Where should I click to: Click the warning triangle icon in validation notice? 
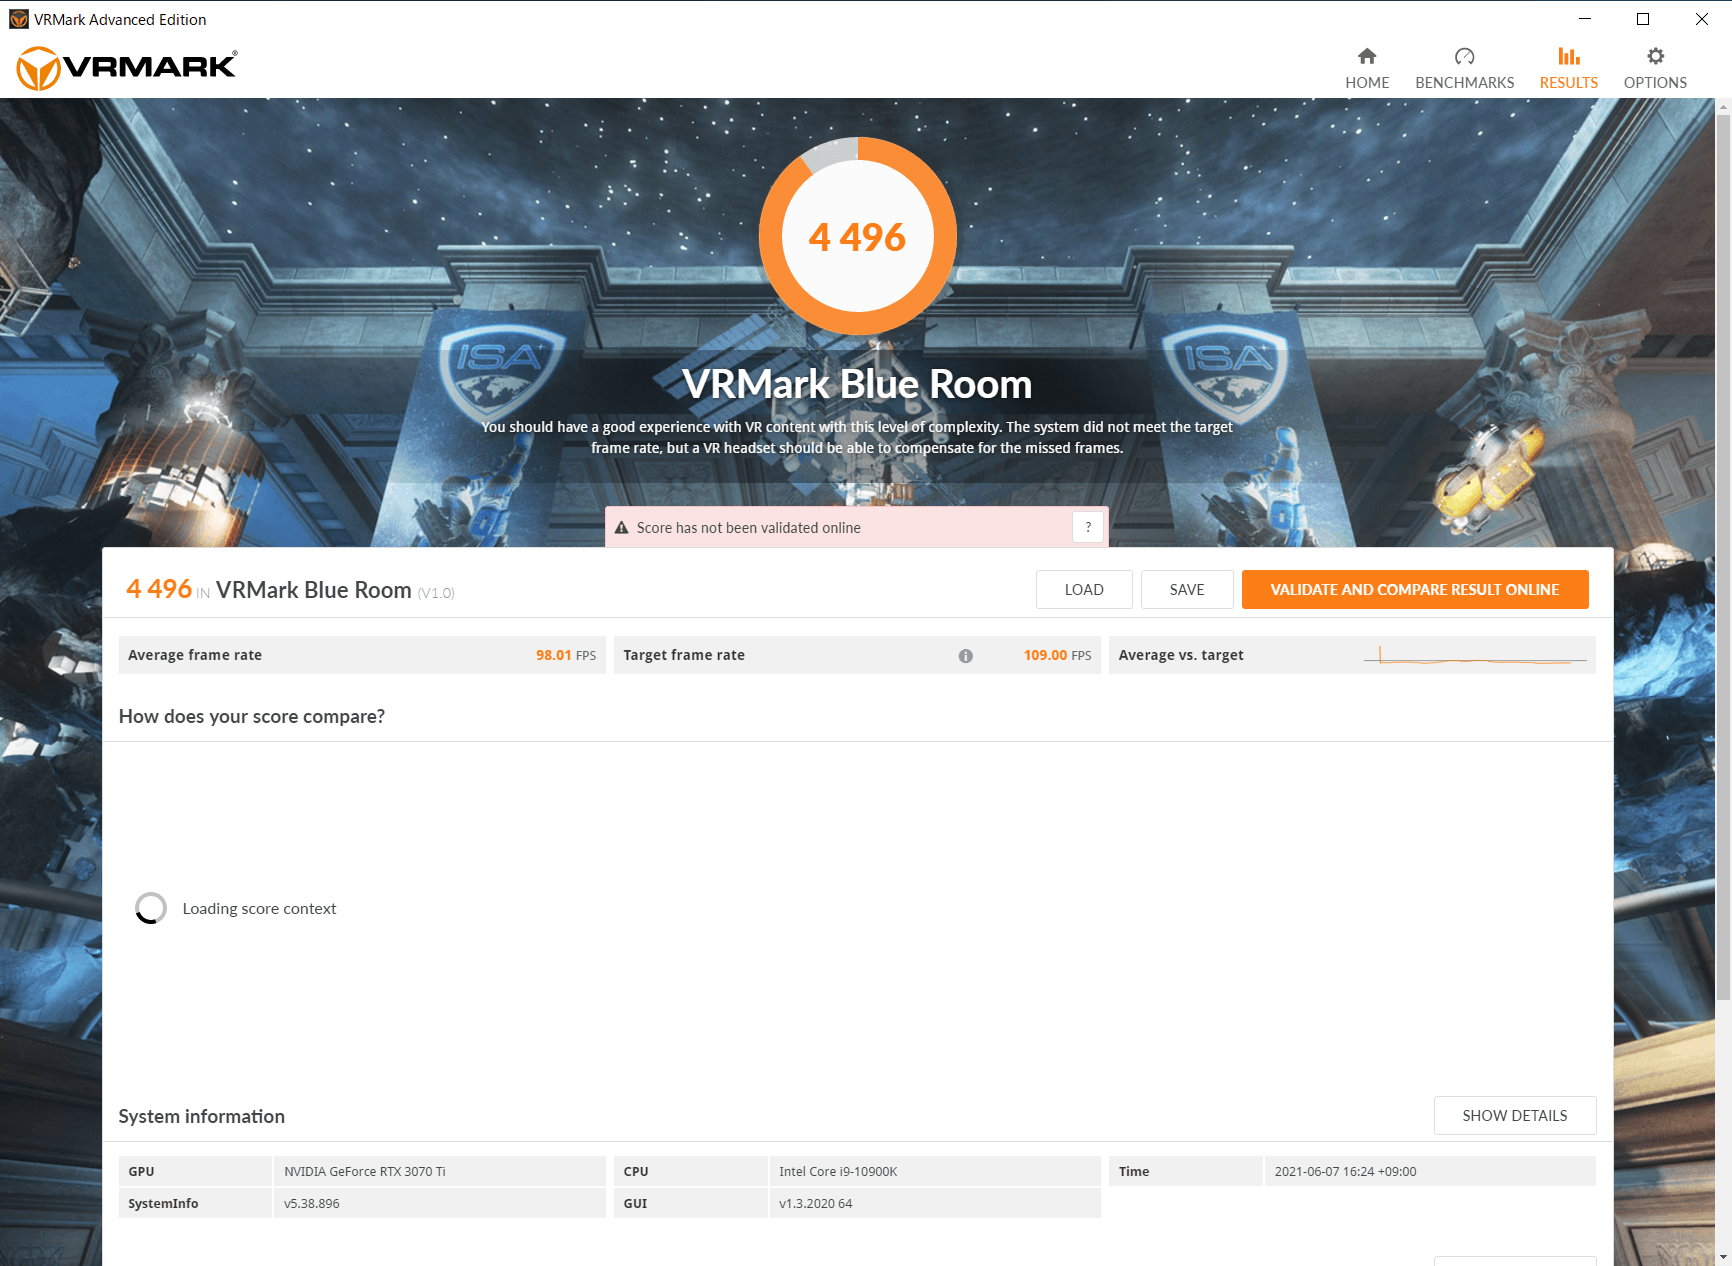click(x=621, y=528)
